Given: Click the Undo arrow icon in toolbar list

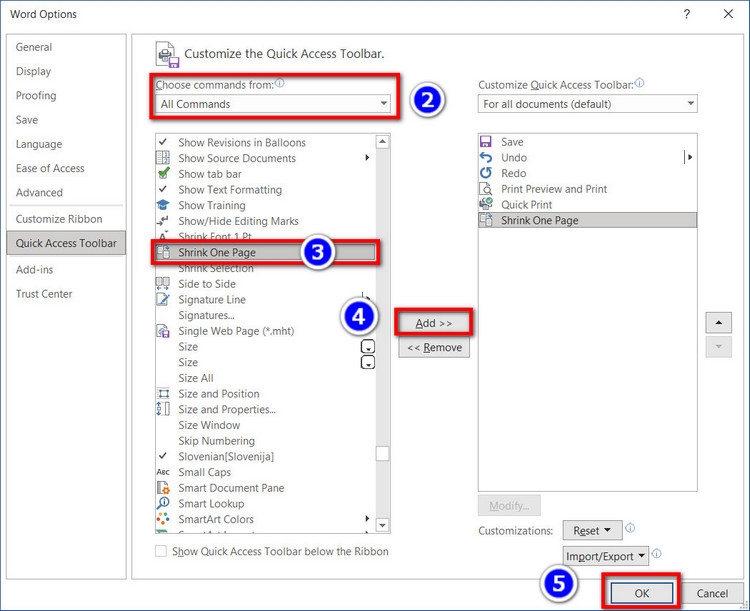Looking at the screenshot, I should pyautogui.click(x=485, y=157).
